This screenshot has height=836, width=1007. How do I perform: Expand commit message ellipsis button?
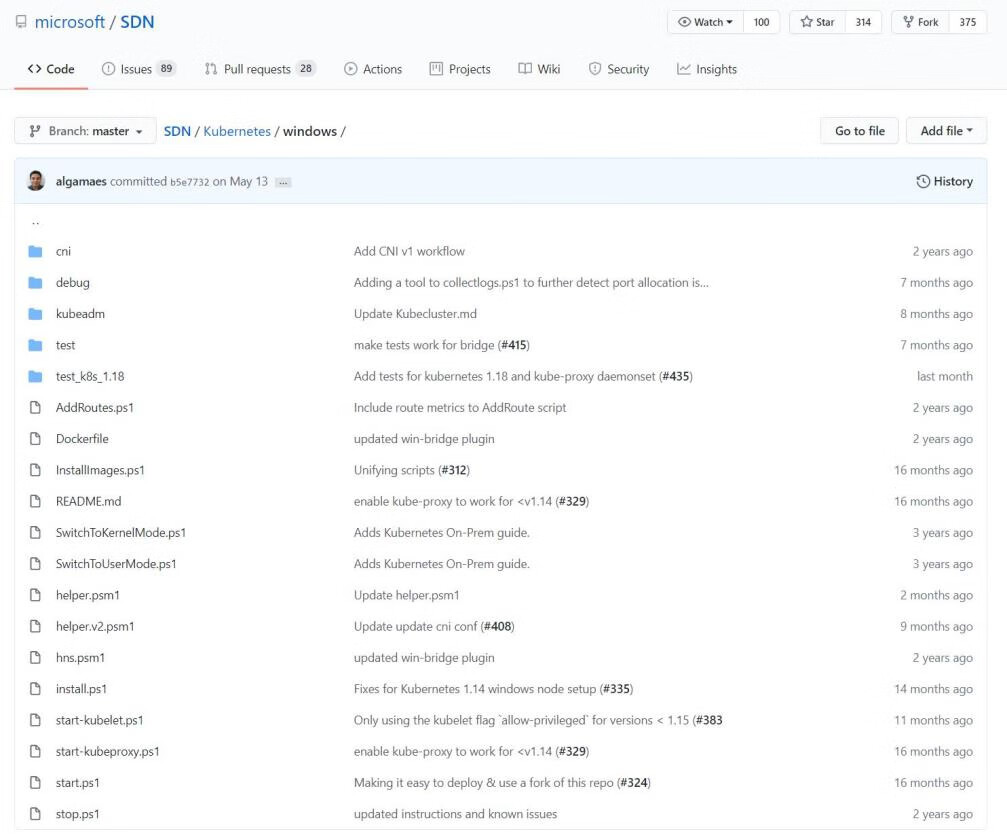pyautogui.click(x=283, y=182)
